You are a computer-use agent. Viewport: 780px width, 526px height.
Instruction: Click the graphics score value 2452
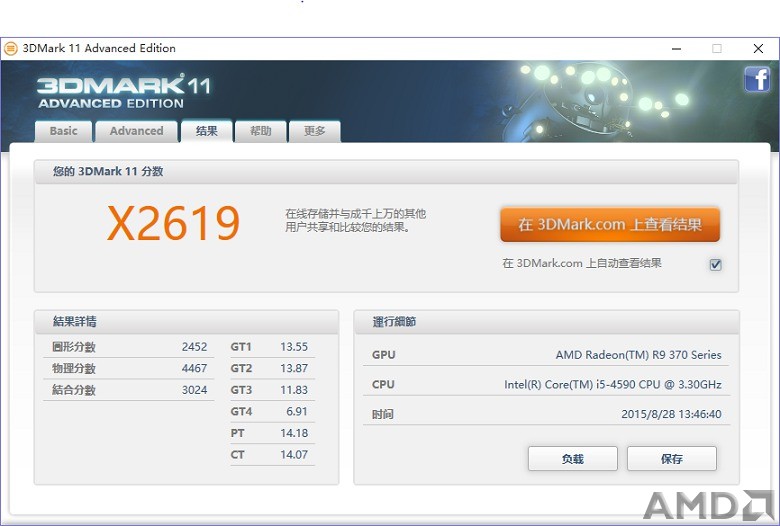point(194,347)
